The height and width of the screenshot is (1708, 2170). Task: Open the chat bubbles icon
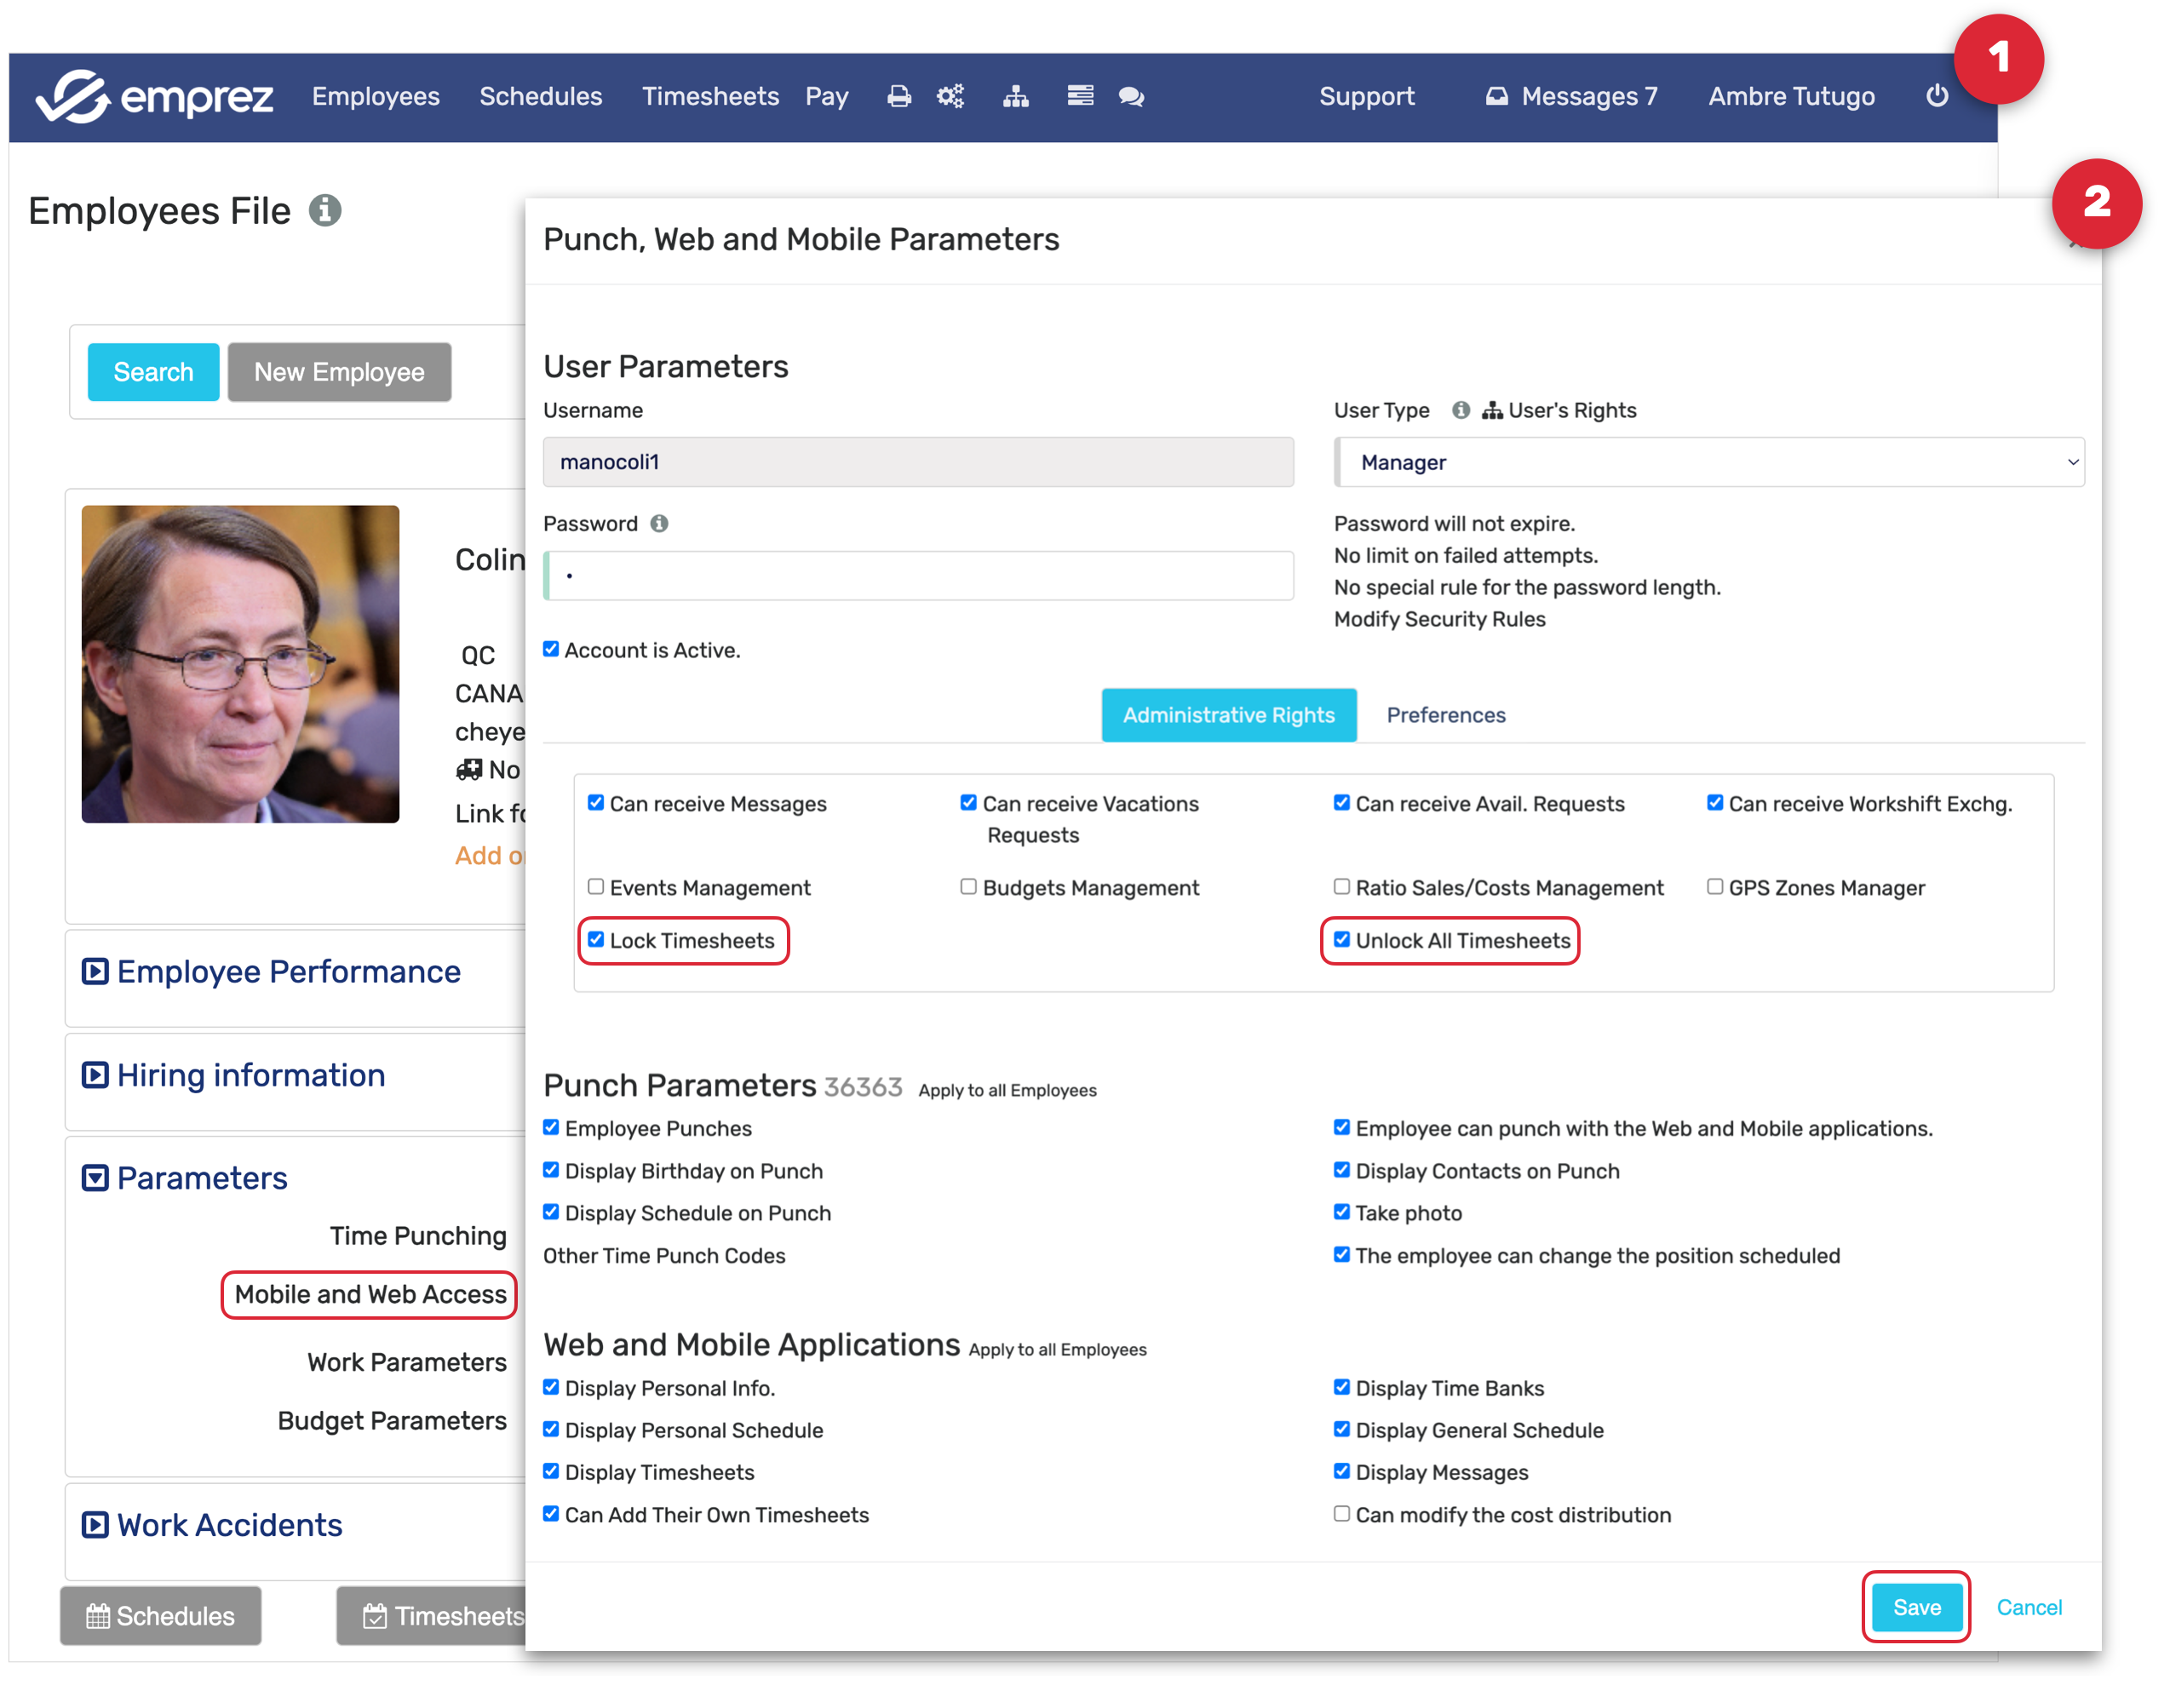pyautogui.click(x=1131, y=97)
